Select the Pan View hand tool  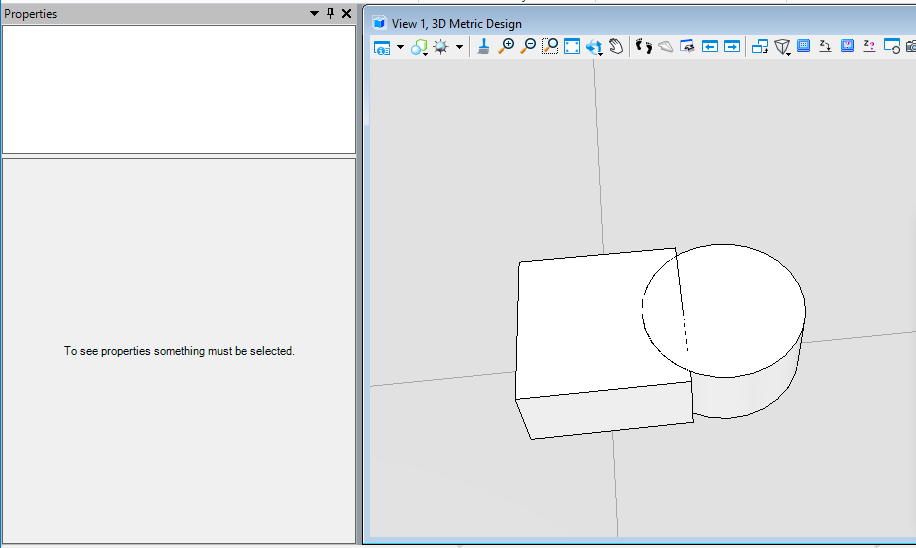(x=616, y=46)
